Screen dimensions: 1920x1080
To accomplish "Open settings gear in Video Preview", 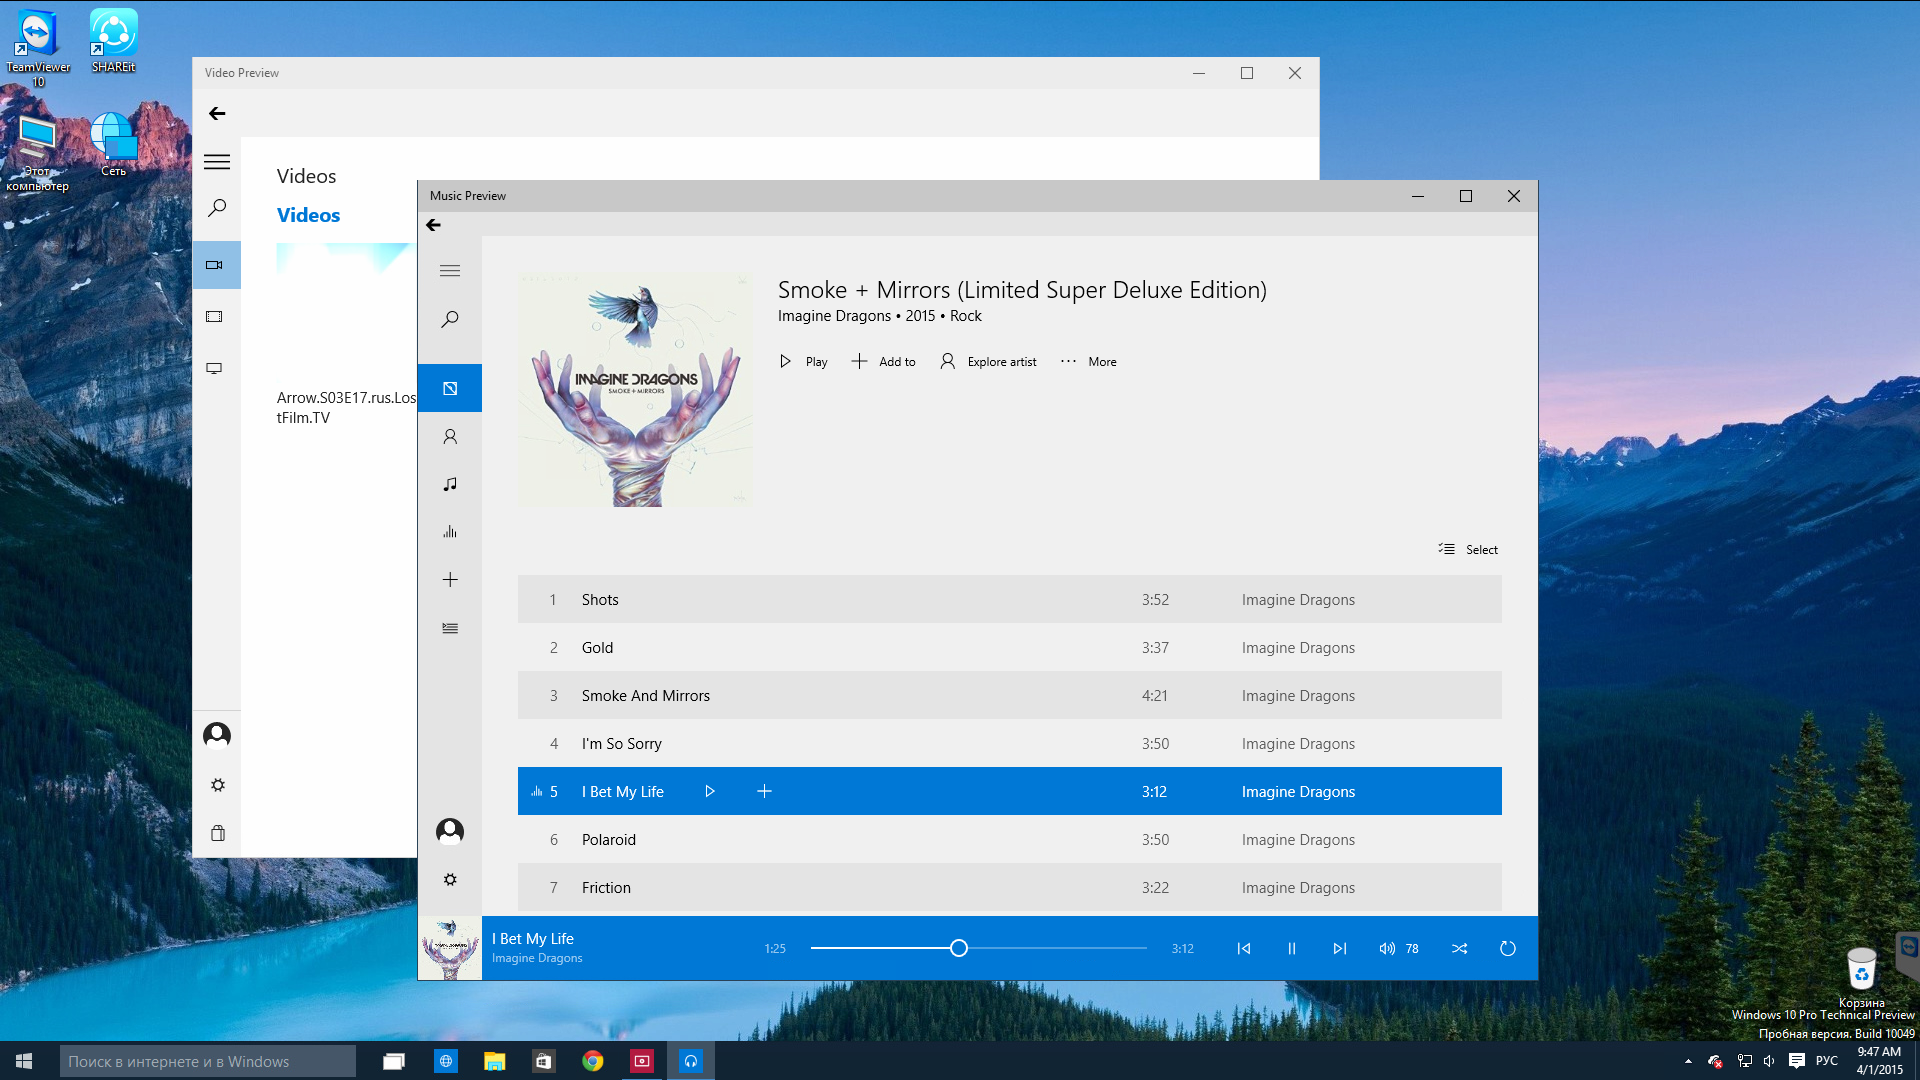I will point(217,785).
